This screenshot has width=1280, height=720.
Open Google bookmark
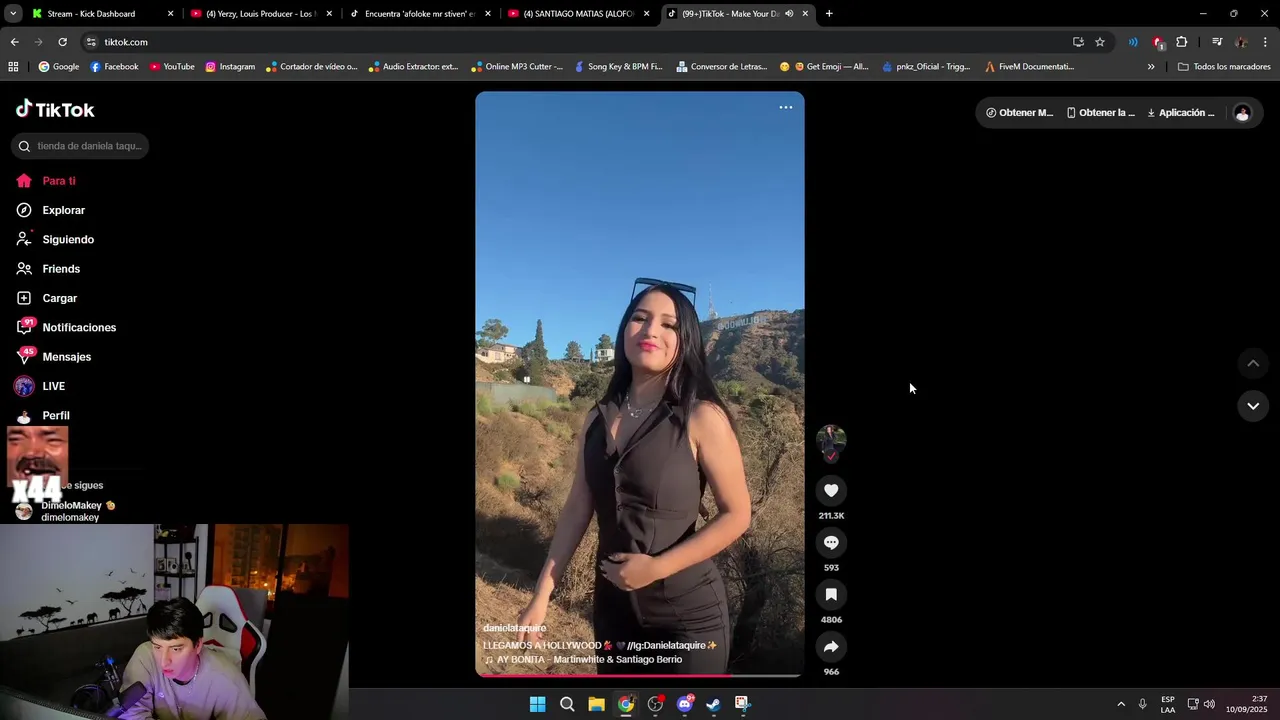(59, 67)
